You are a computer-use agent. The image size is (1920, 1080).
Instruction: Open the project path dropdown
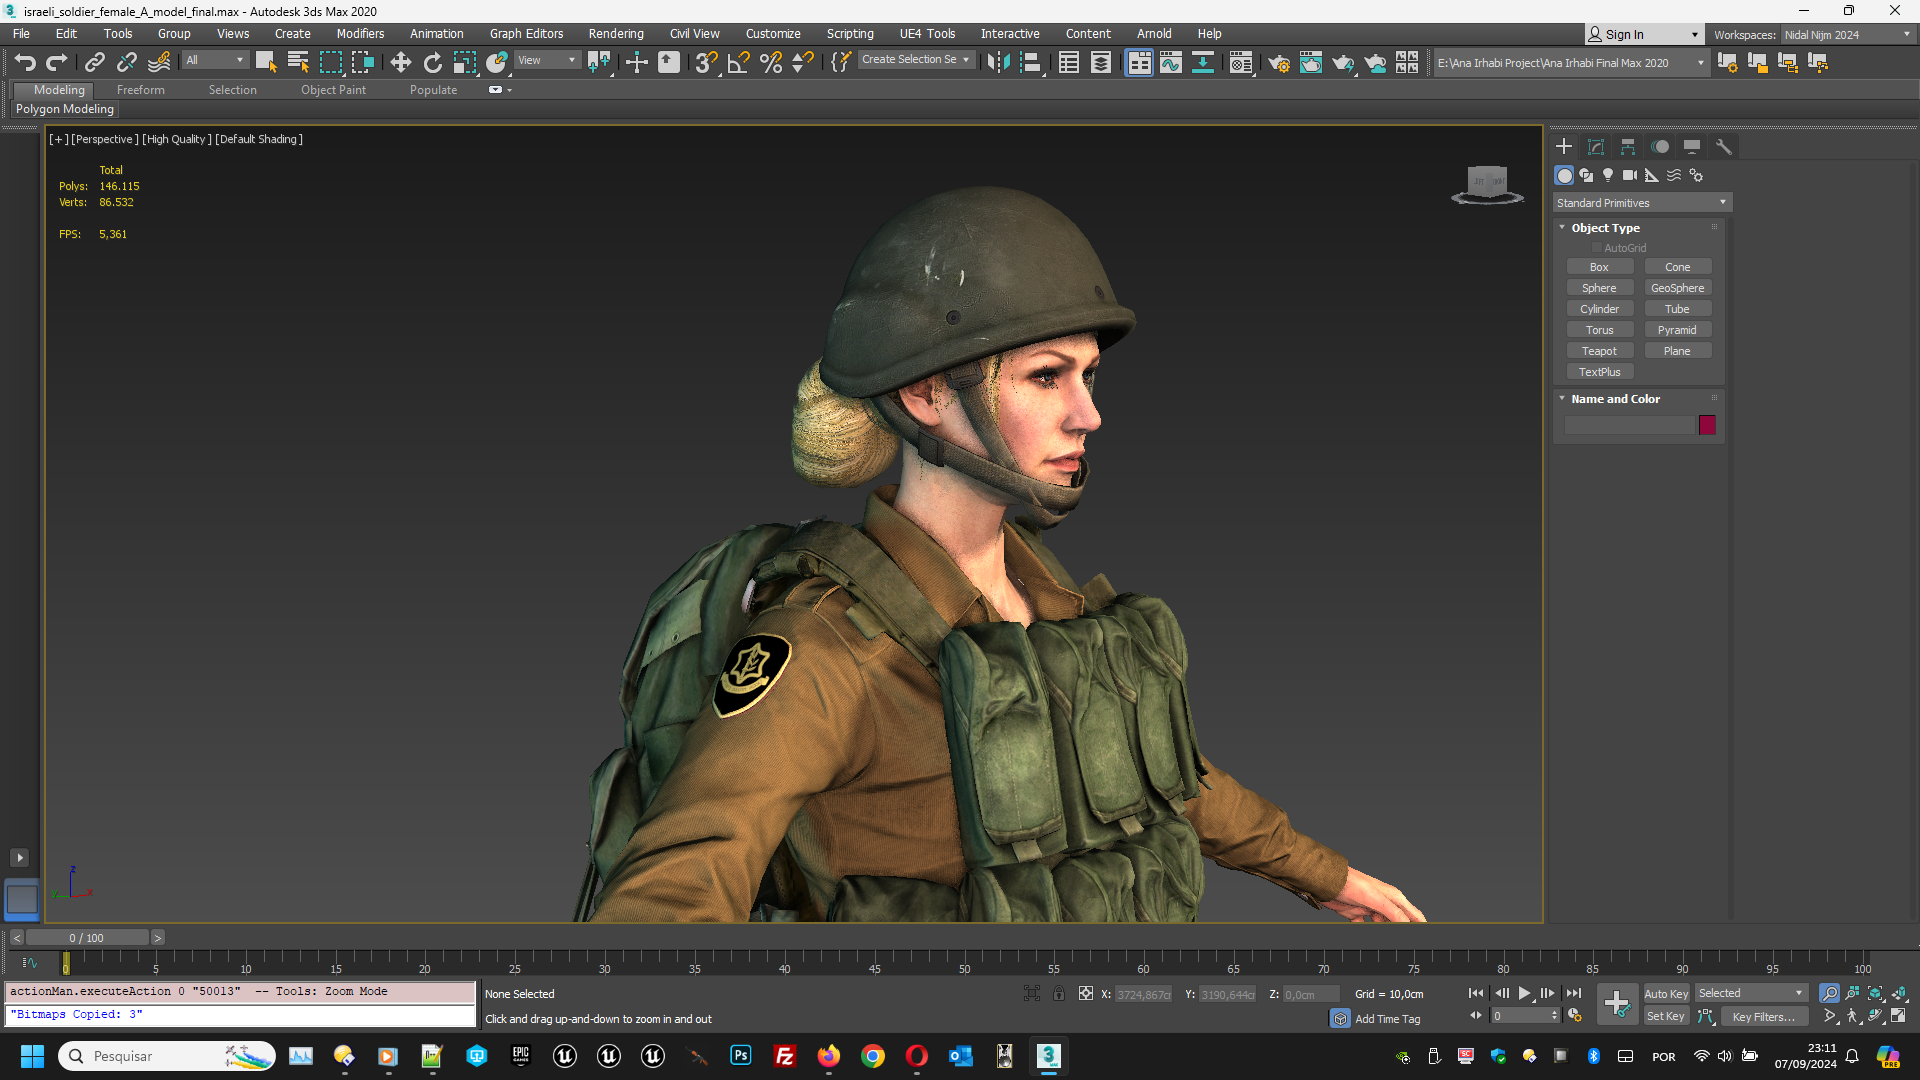tap(1571, 63)
